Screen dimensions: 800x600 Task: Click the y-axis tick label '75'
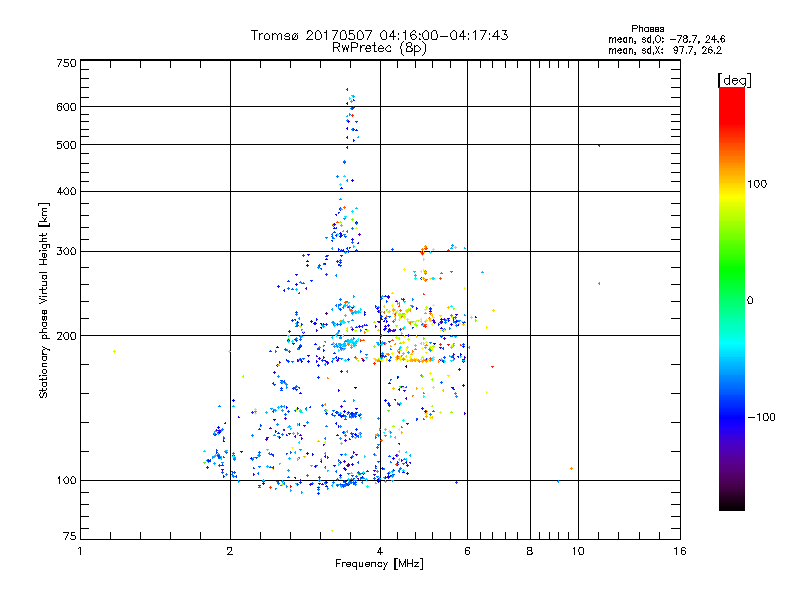tap(70, 536)
